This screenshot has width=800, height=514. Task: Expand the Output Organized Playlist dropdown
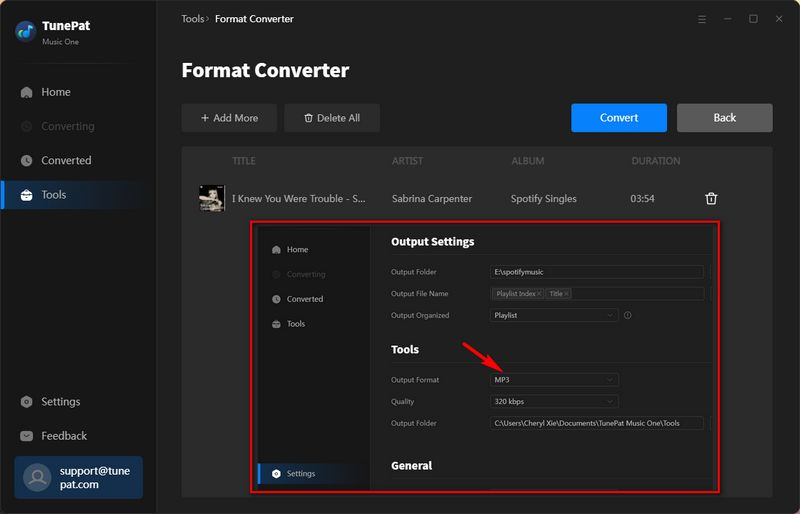(x=554, y=315)
